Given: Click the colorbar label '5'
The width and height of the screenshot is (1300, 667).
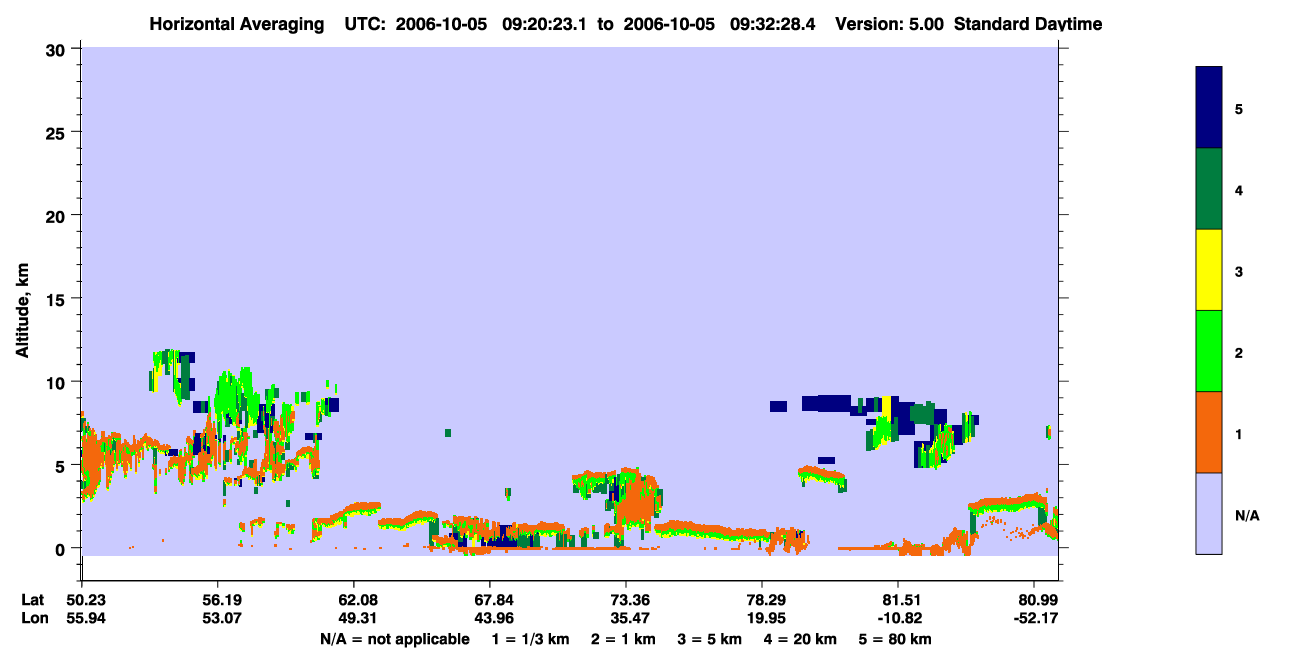Looking at the screenshot, I should 1239,108.
